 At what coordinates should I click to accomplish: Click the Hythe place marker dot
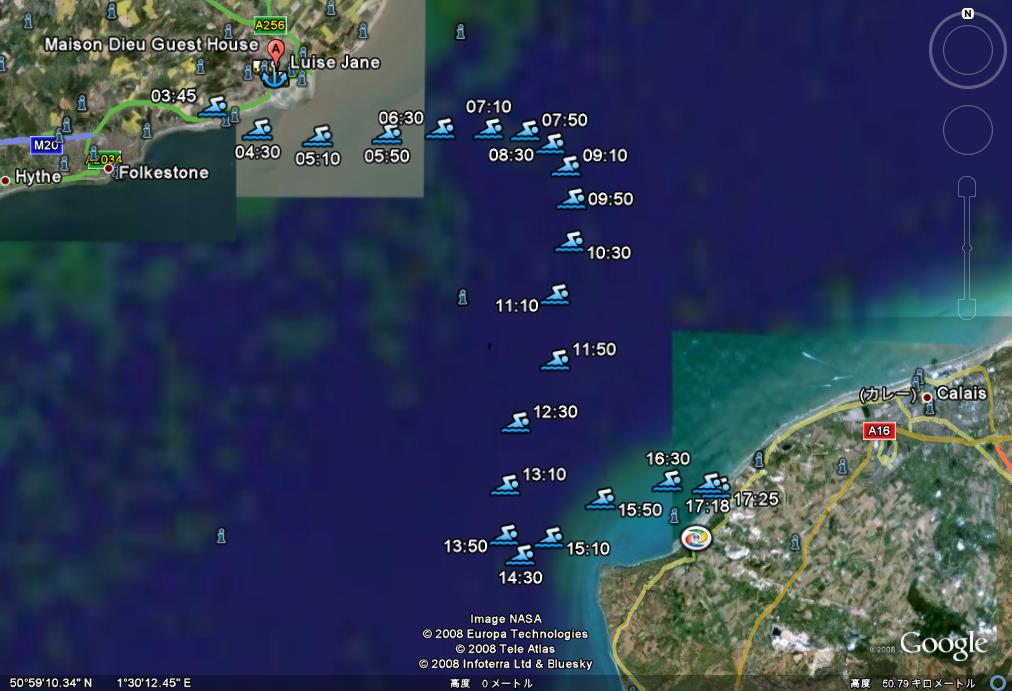click(x=6, y=181)
